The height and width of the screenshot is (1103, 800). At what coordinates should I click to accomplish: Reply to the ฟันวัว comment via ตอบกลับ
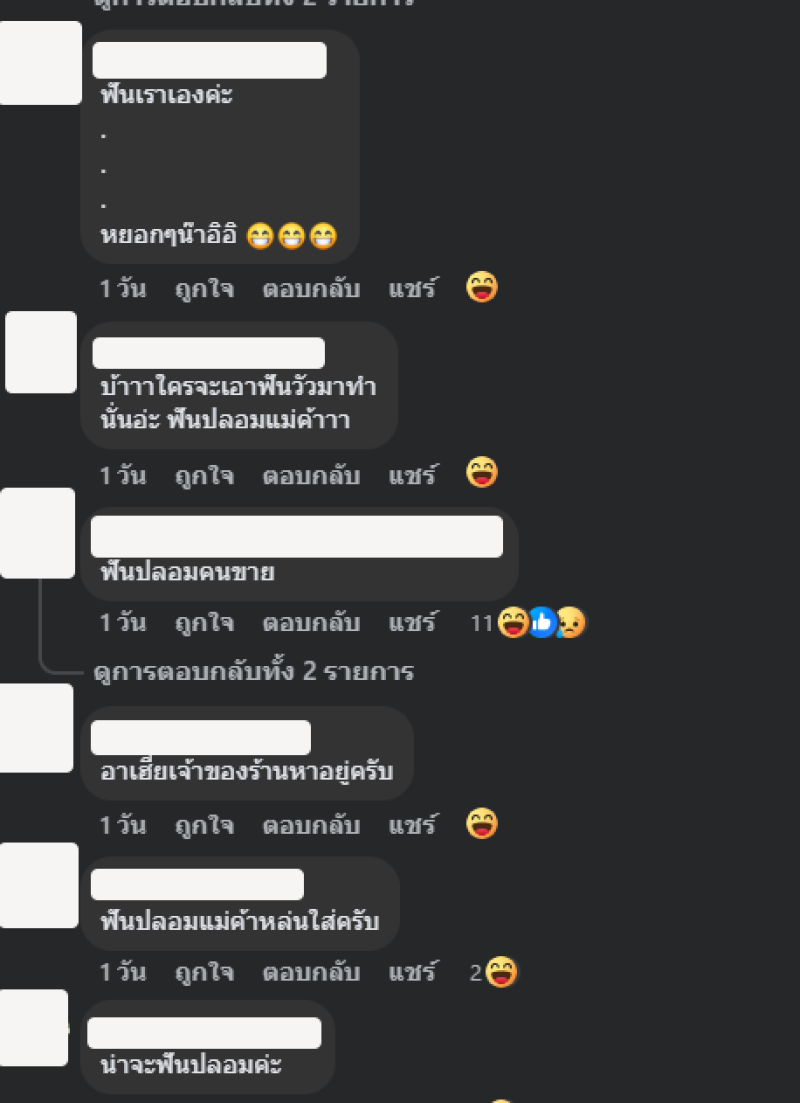point(311,476)
